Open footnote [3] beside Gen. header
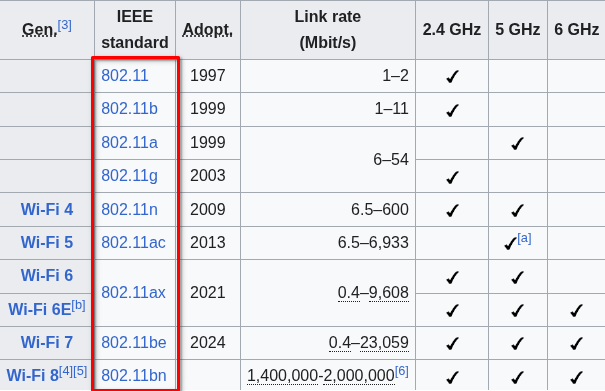 [64, 25]
